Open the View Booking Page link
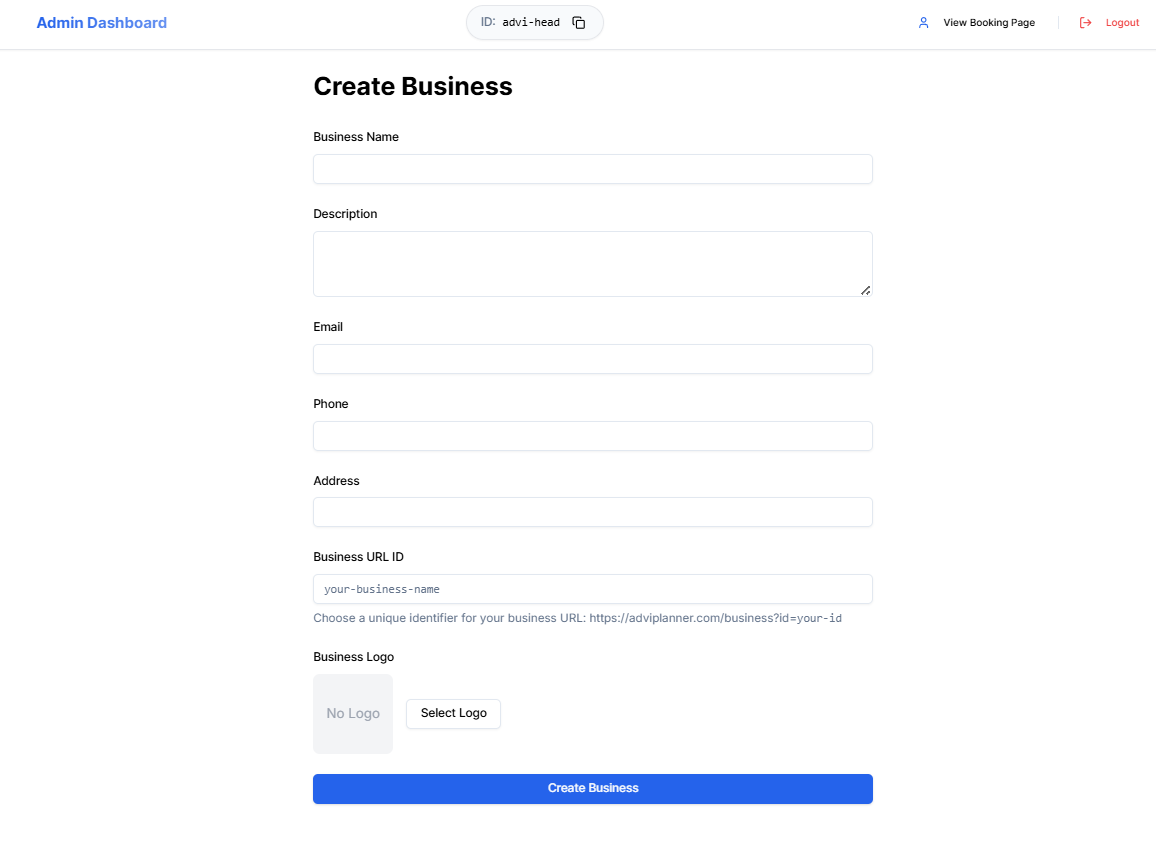1156x855 pixels. 988,22
